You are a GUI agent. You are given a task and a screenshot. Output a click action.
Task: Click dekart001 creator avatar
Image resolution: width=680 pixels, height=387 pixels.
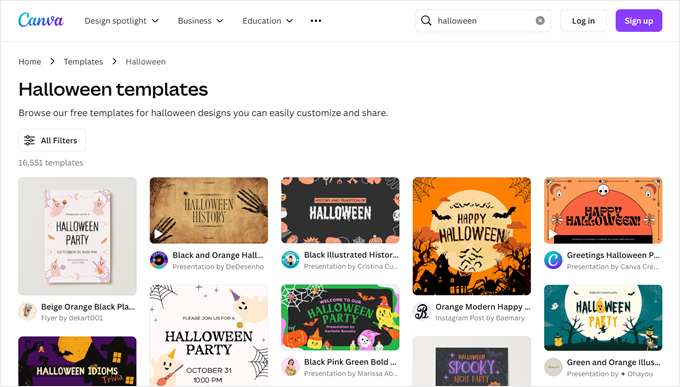(x=27, y=312)
